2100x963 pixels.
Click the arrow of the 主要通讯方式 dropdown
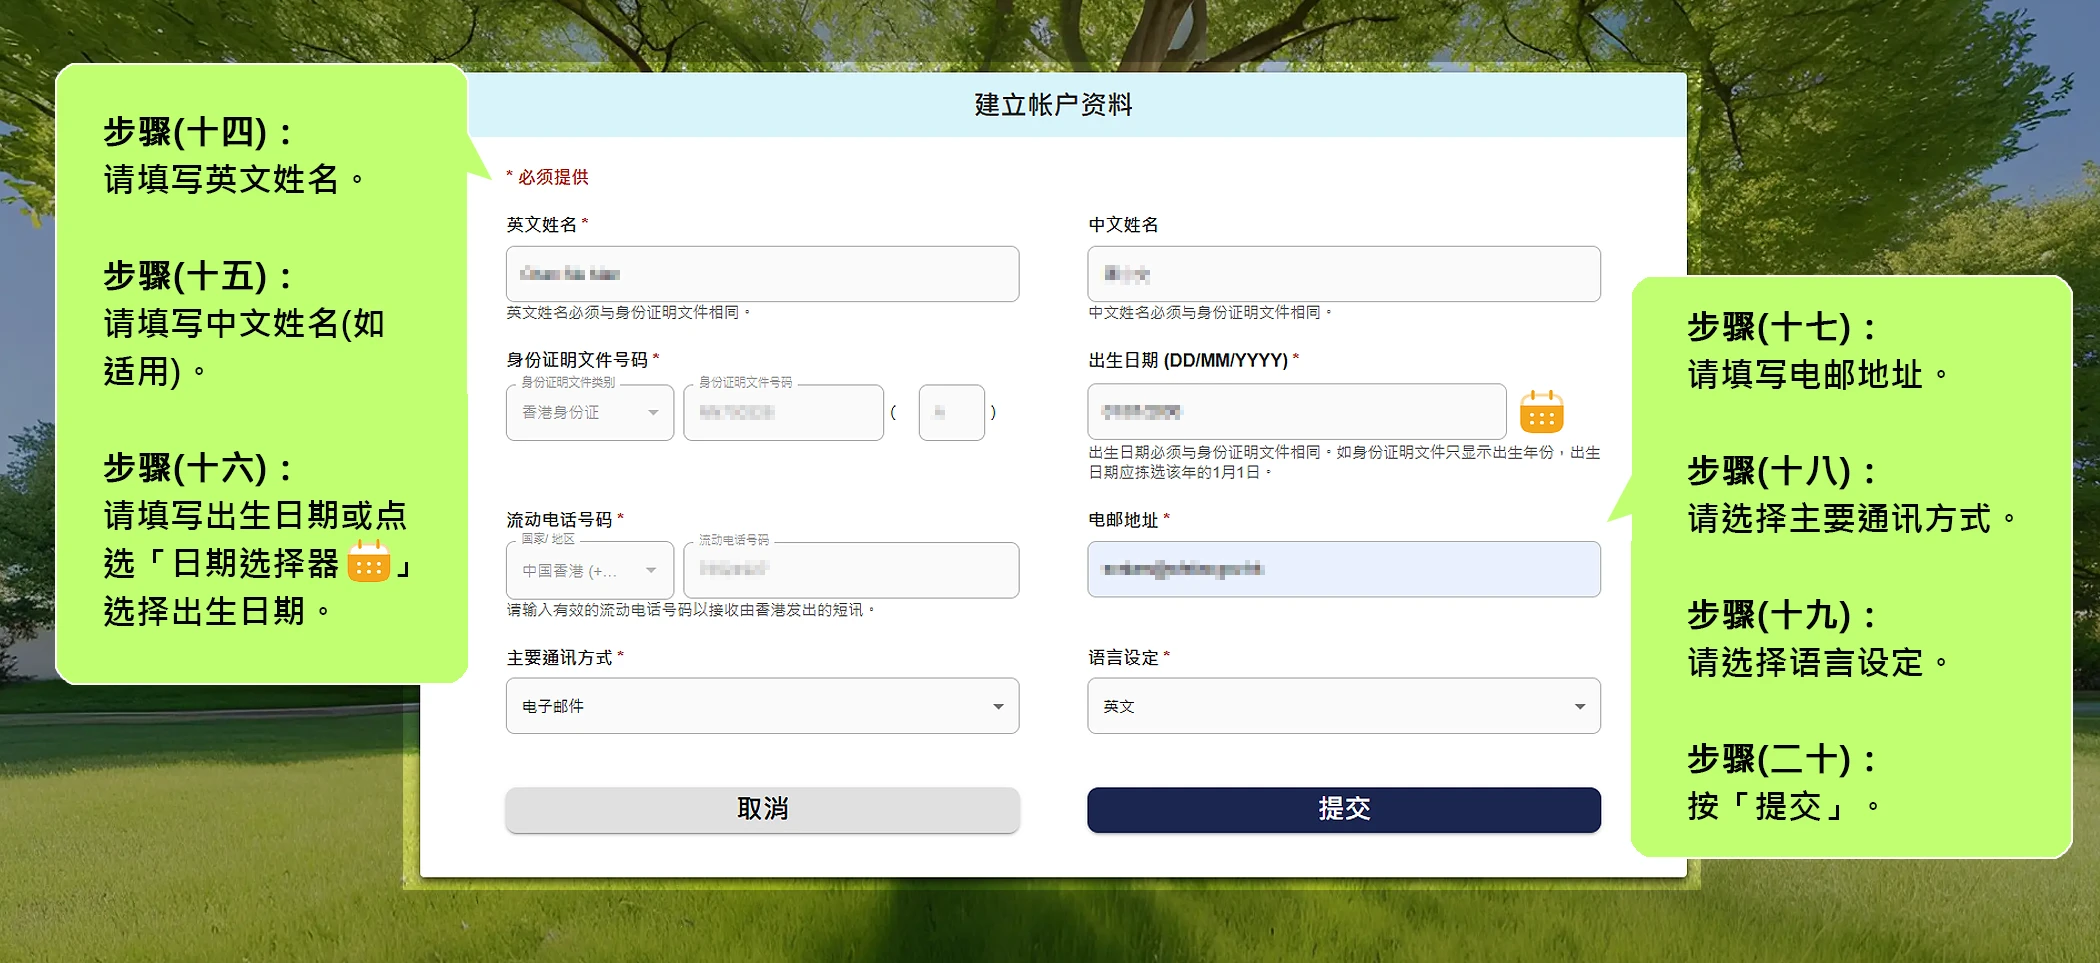997,706
